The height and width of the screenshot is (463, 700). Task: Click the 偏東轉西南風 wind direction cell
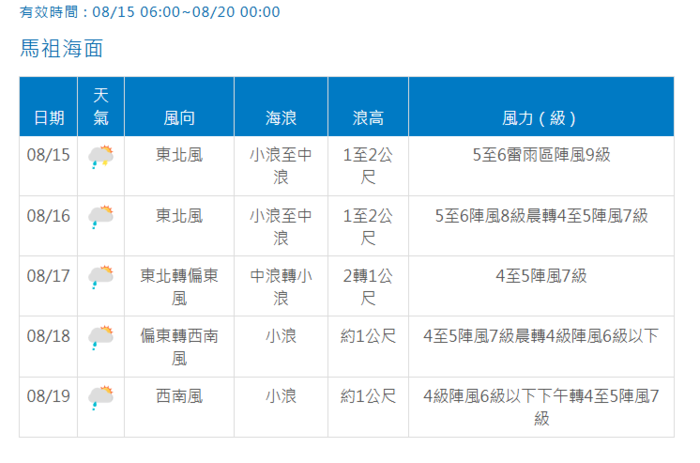[x=179, y=347]
